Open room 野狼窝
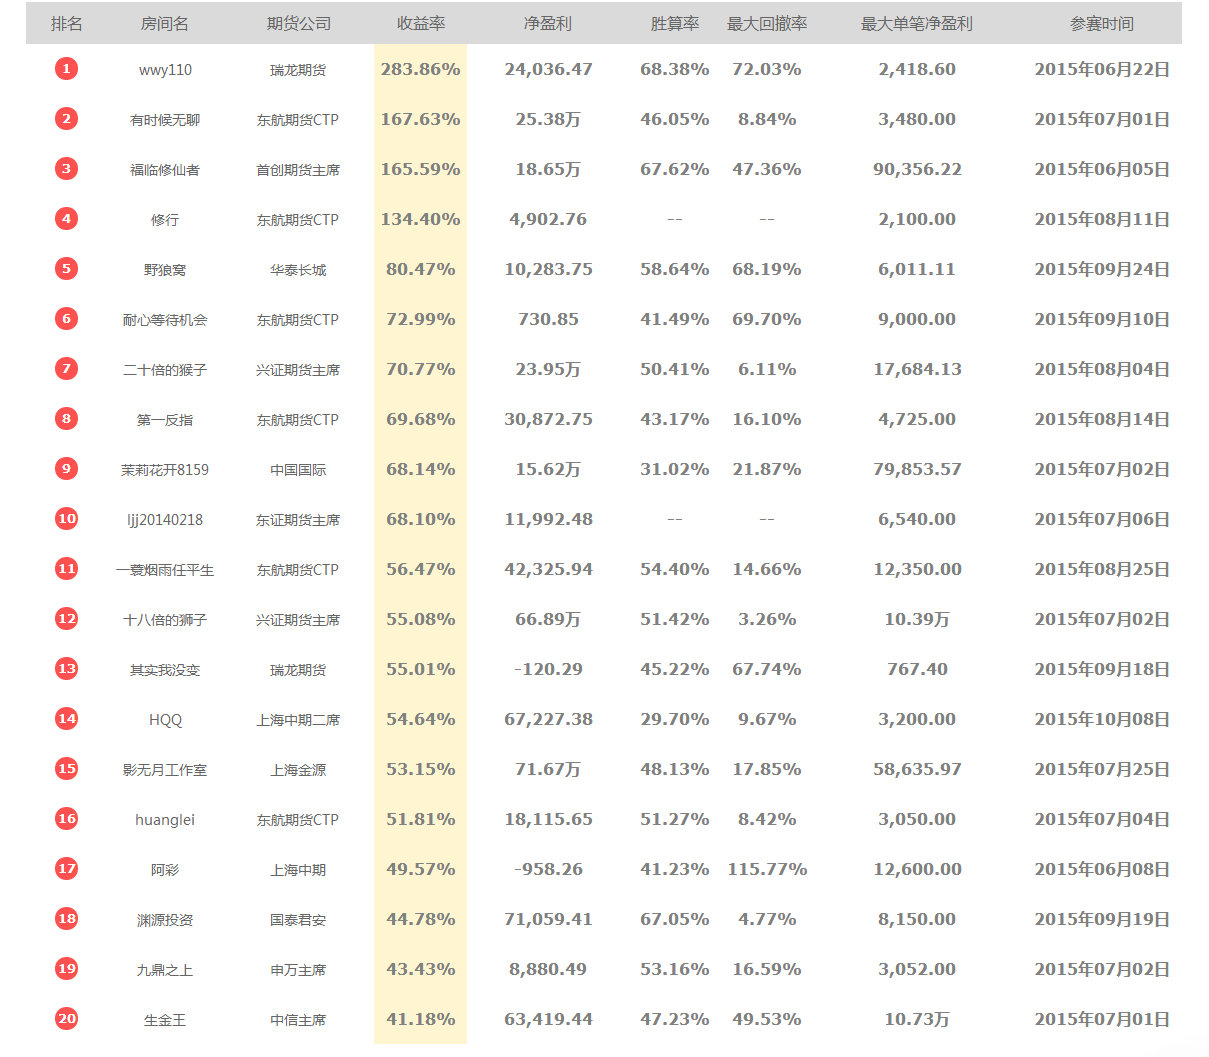The image size is (1209, 1057). pos(165,270)
